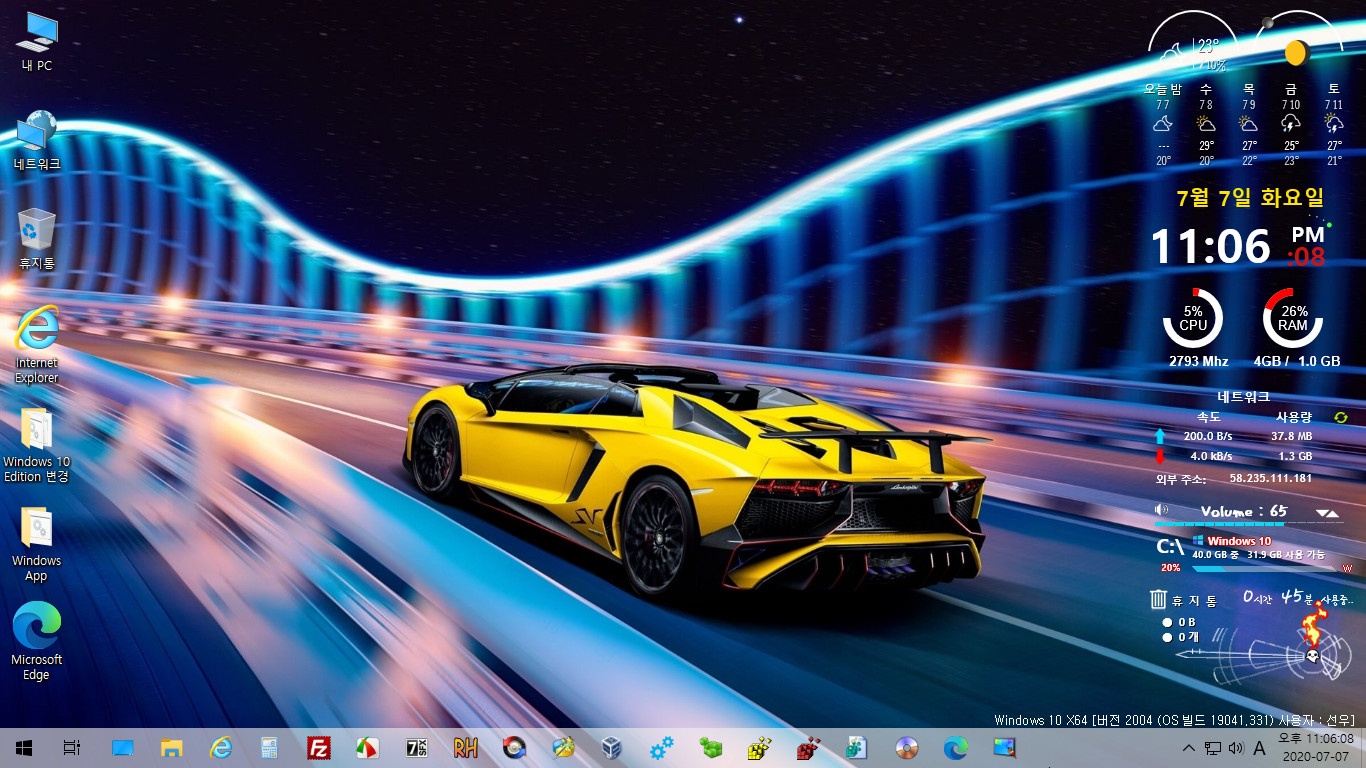Image resolution: width=1366 pixels, height=768 pixels.
Task: Click the speaker icon in Volume widget
Action: point(1162,510)
